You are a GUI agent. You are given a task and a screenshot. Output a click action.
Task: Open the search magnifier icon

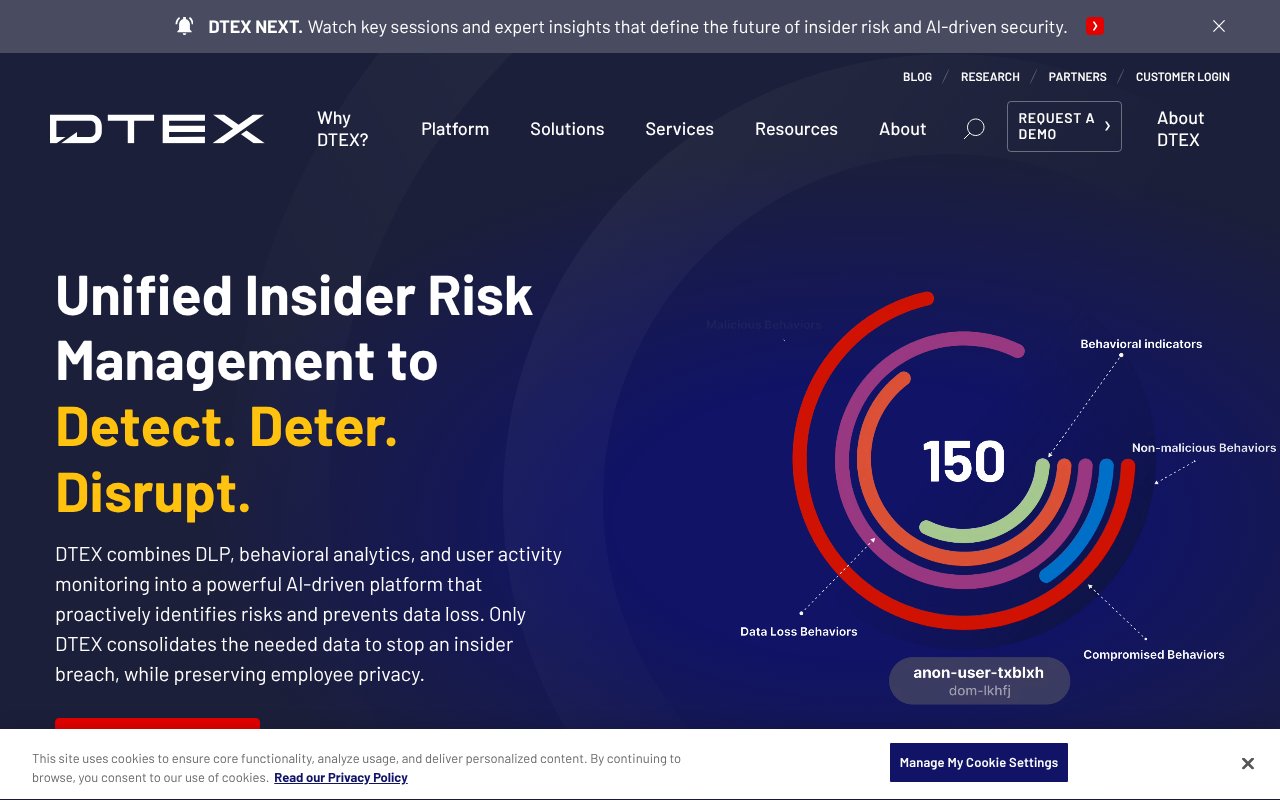click(x=972, y=128)
